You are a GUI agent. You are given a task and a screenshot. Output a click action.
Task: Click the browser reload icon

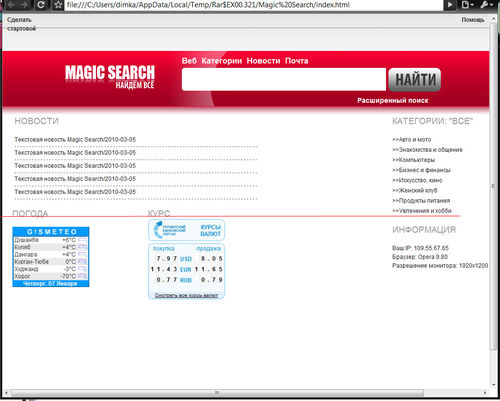point(41,5)
